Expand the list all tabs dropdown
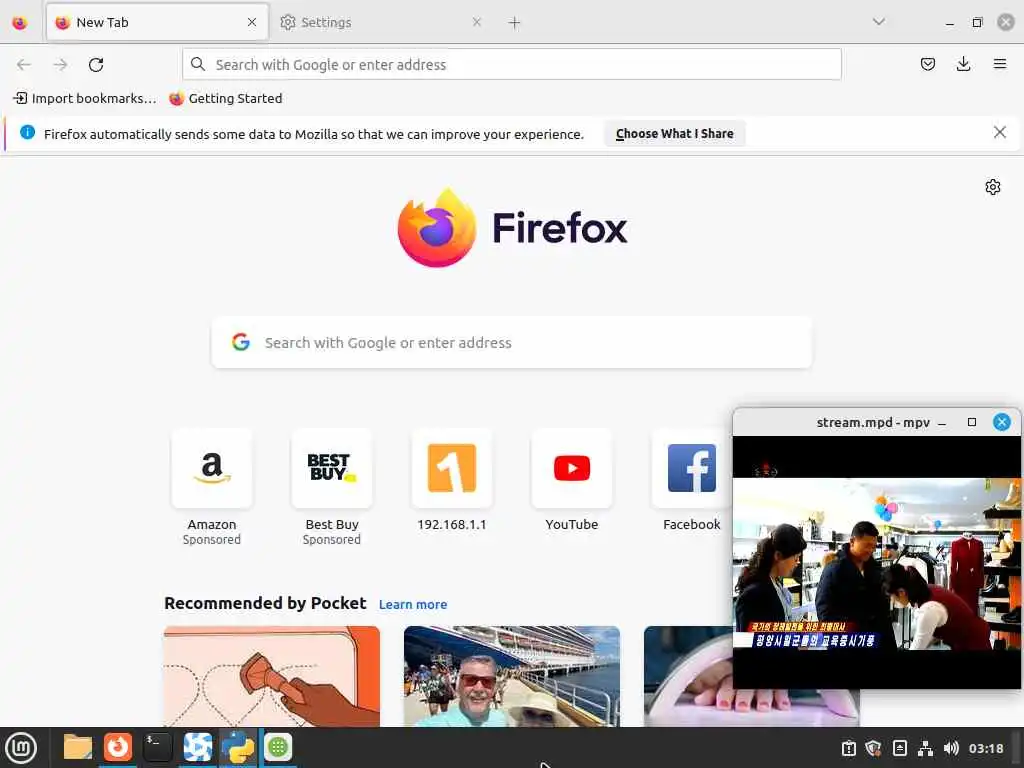 [879, 22]
